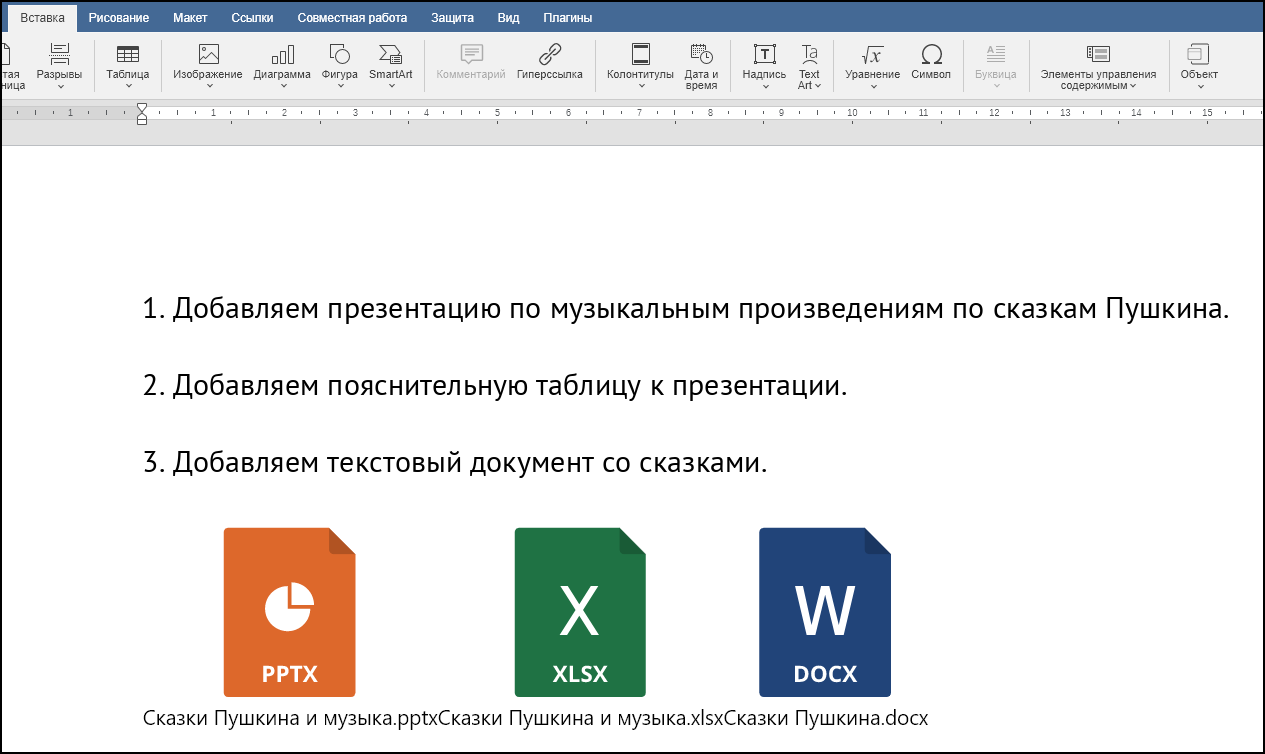Expand the Колонтитулы dropdown arrow
The height and width of the screenshot is (754, 1265).
(x=641, y=86)
